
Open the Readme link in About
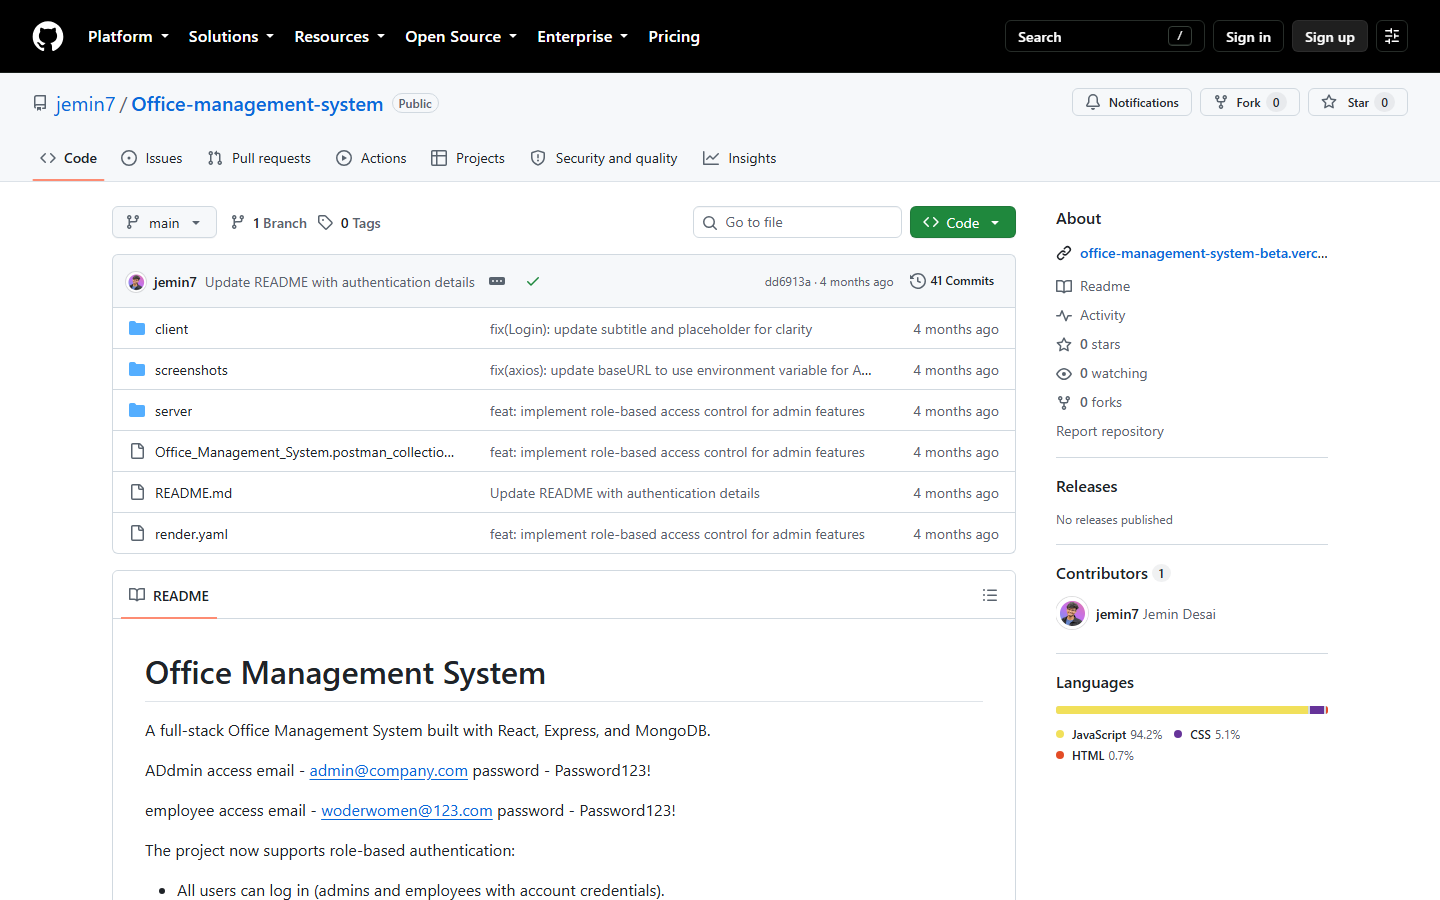[x=1093, y=286]
